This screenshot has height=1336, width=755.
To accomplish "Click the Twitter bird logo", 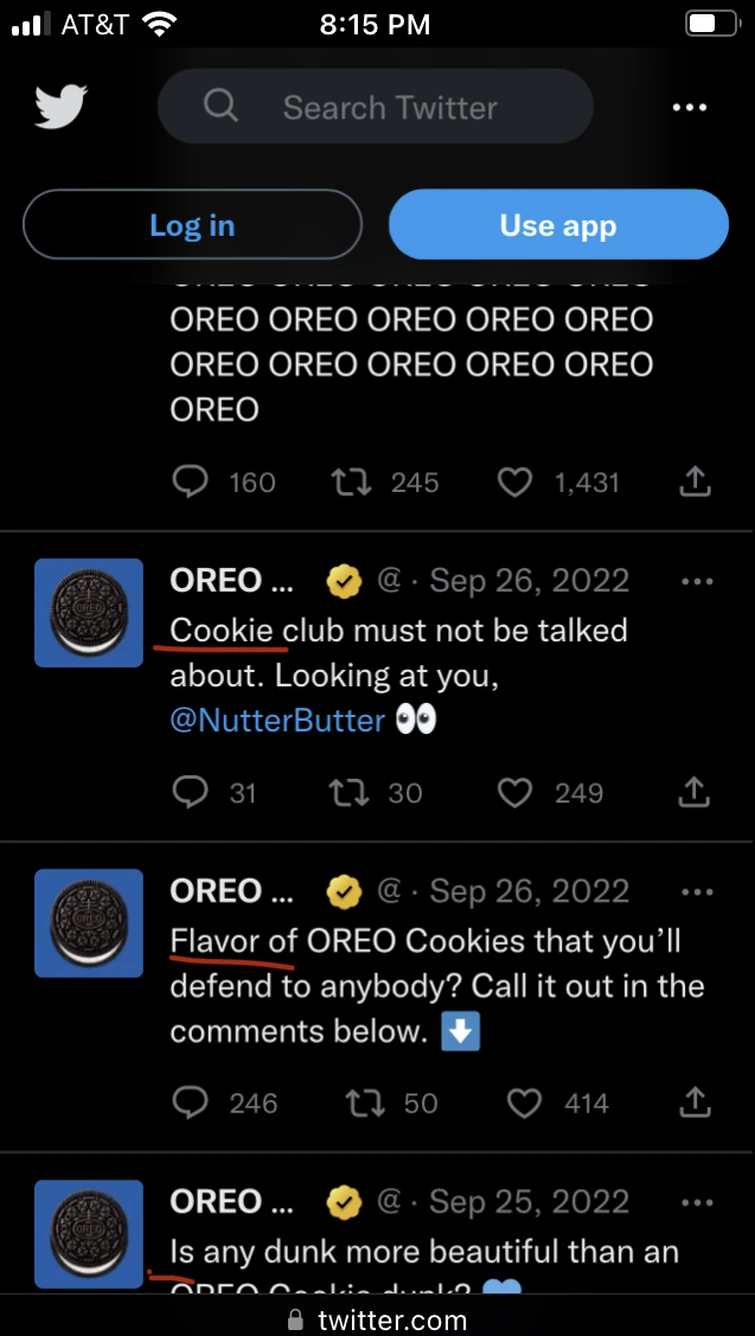I will coord(60,106).
